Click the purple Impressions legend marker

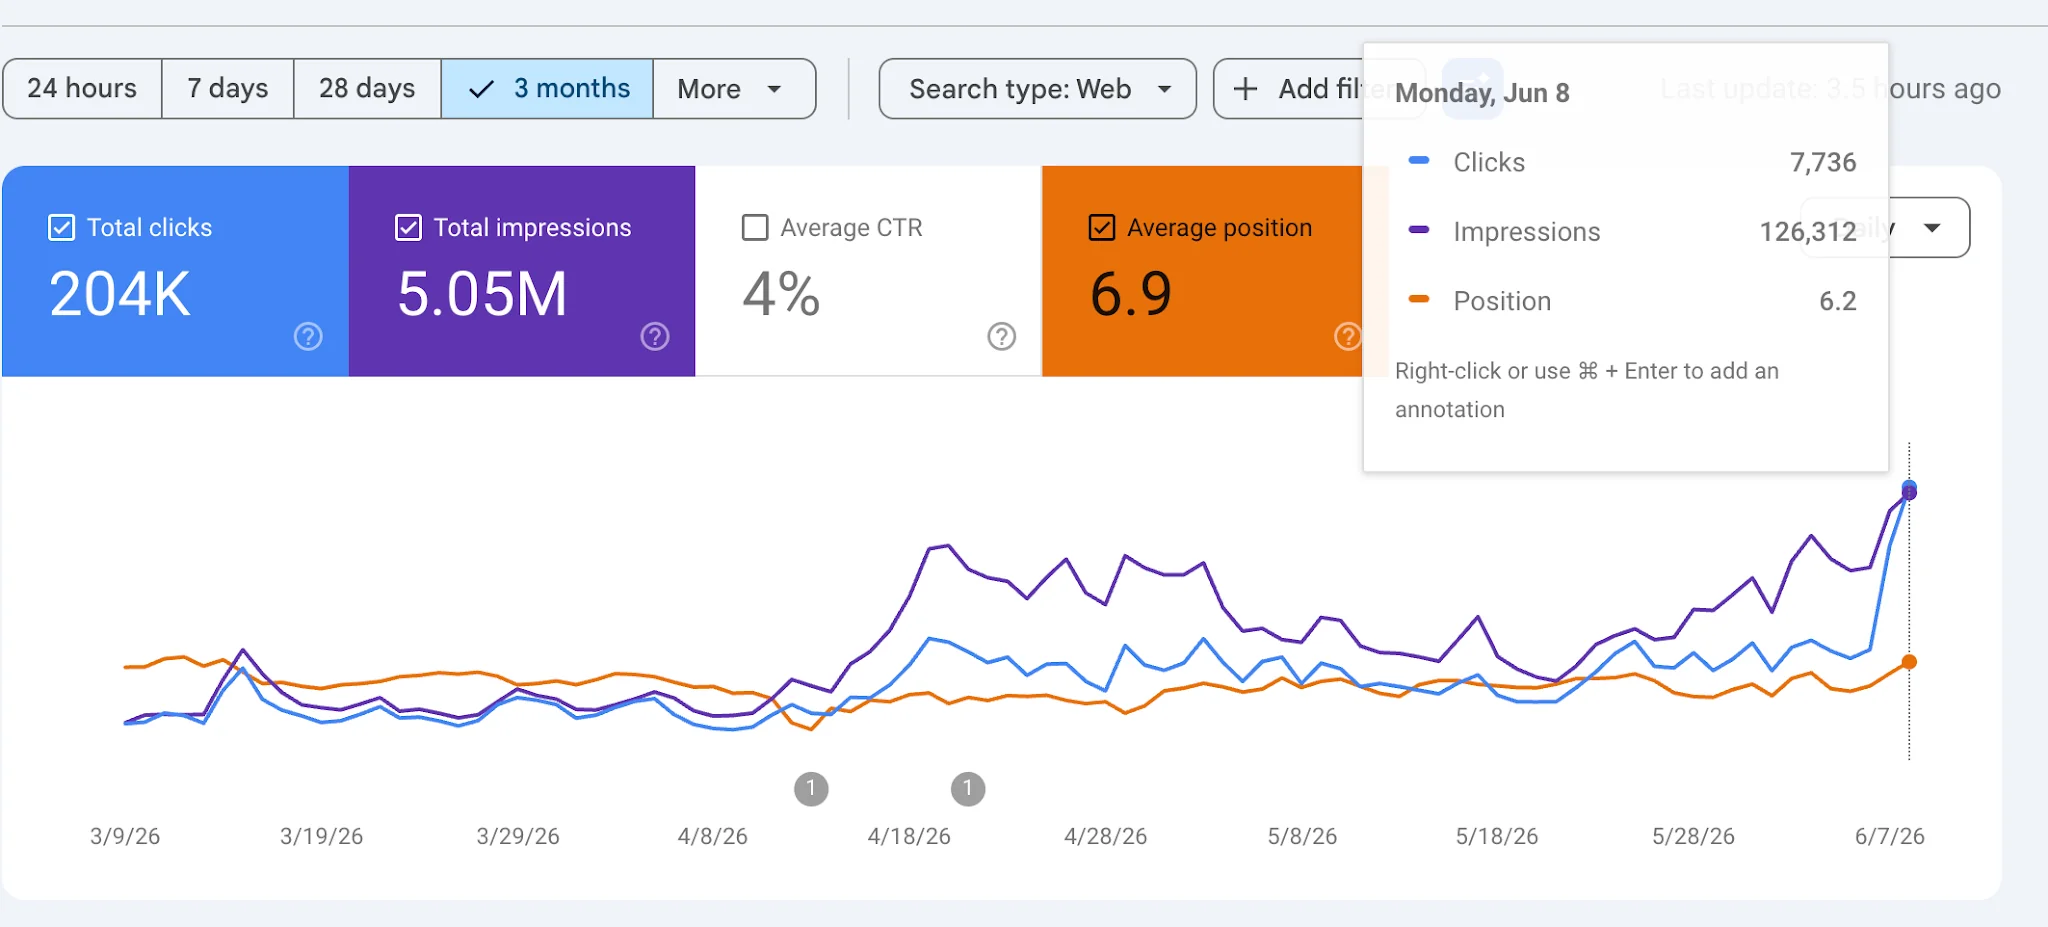[x=1418, y=229]
